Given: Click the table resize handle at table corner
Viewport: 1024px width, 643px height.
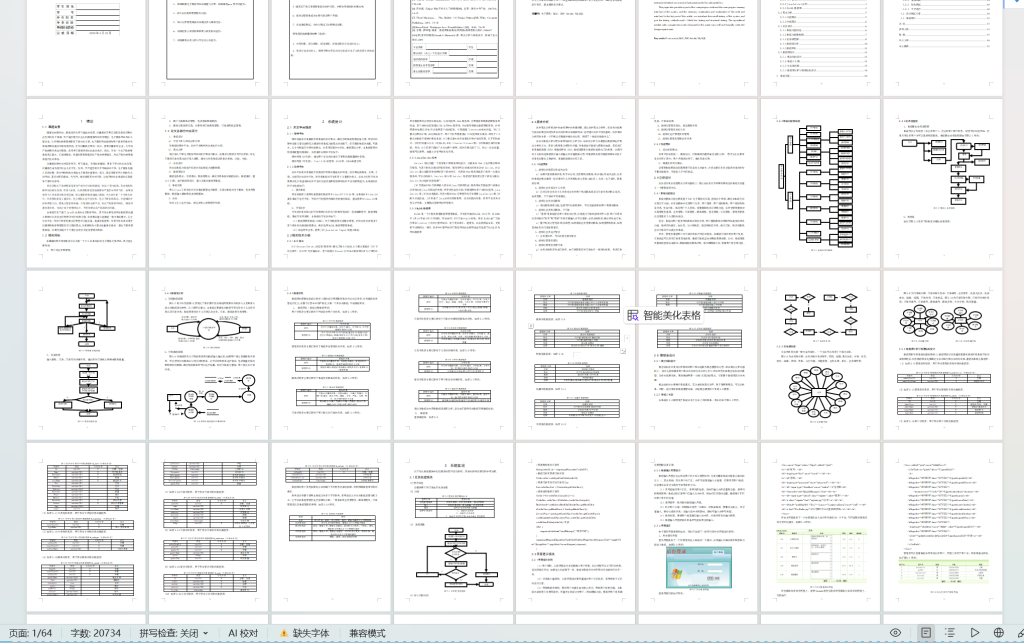Looking at the screenshot, I should pyautogui.click(x=623, y=351).
